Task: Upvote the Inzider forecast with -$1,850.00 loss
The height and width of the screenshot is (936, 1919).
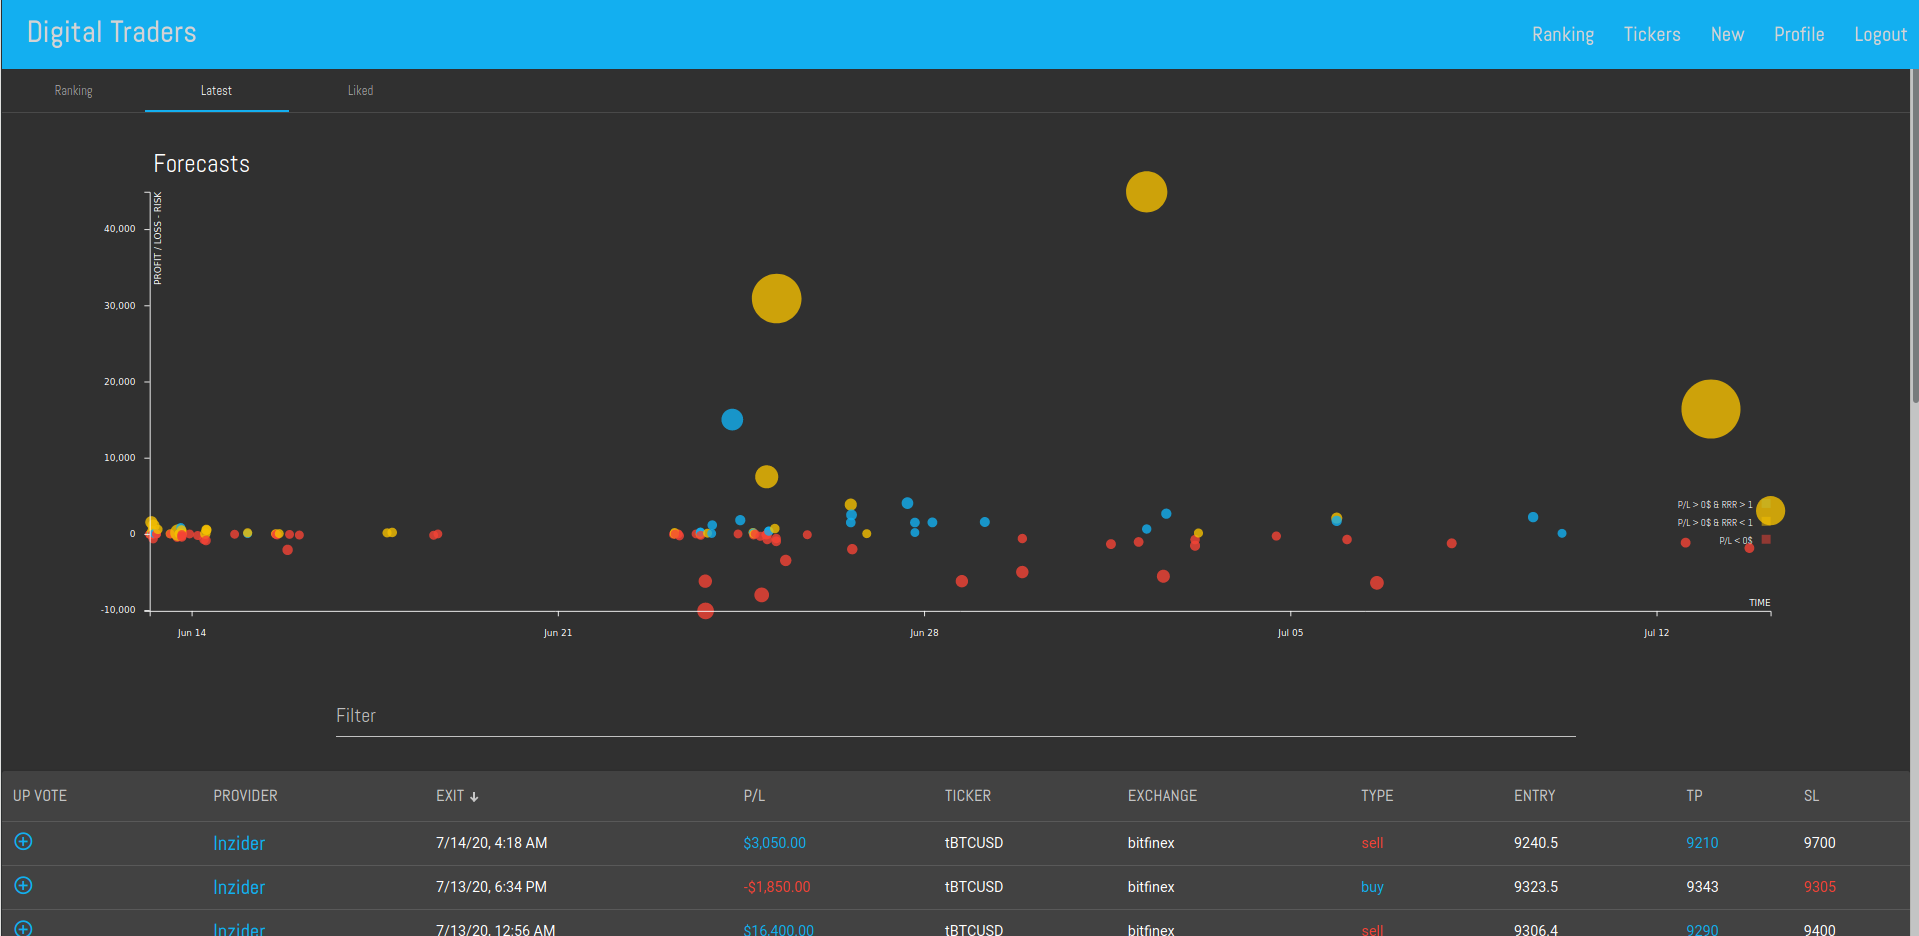Action: pyautogui.click(x=23, y=886)
